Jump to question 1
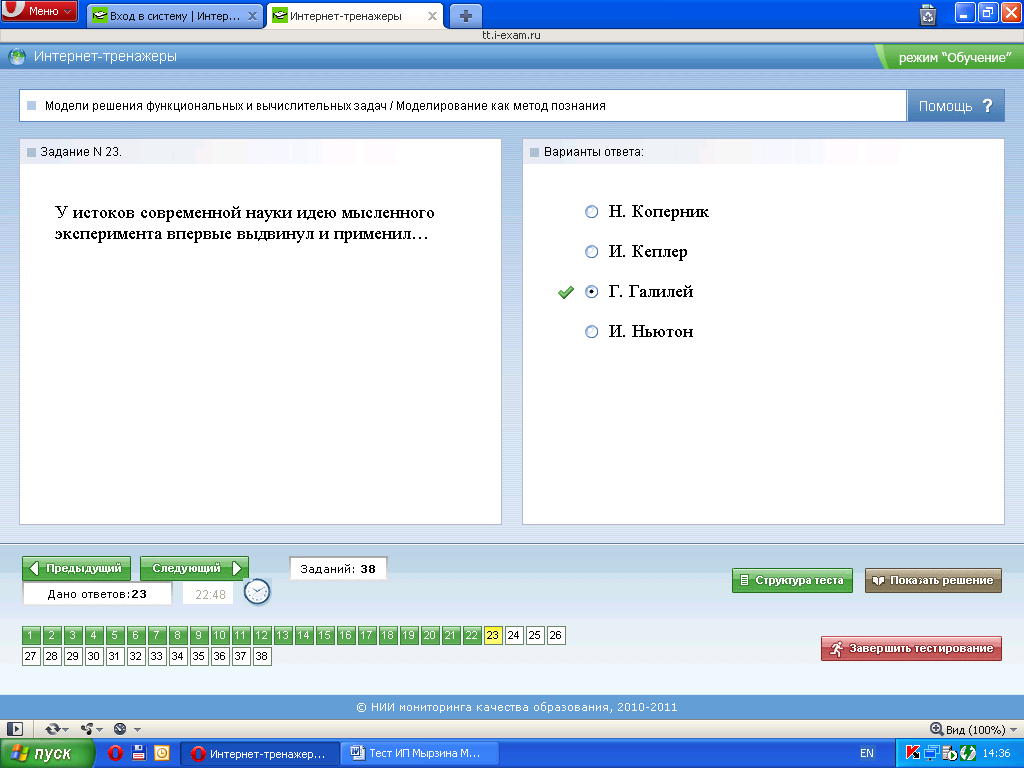The height and width of the screenshot is (768, 1024). (x=31, y=635)
